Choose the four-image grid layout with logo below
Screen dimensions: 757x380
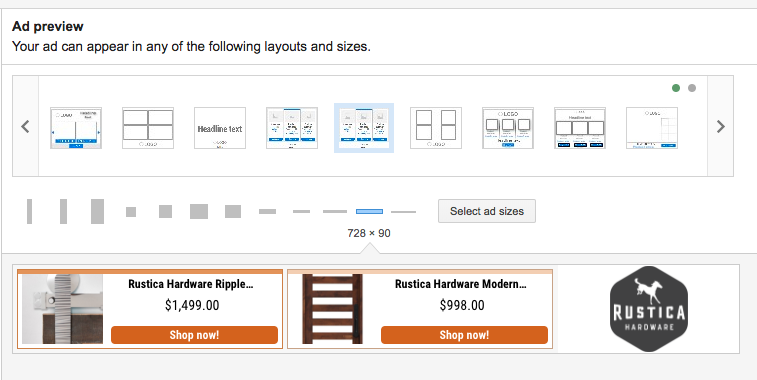148,128
